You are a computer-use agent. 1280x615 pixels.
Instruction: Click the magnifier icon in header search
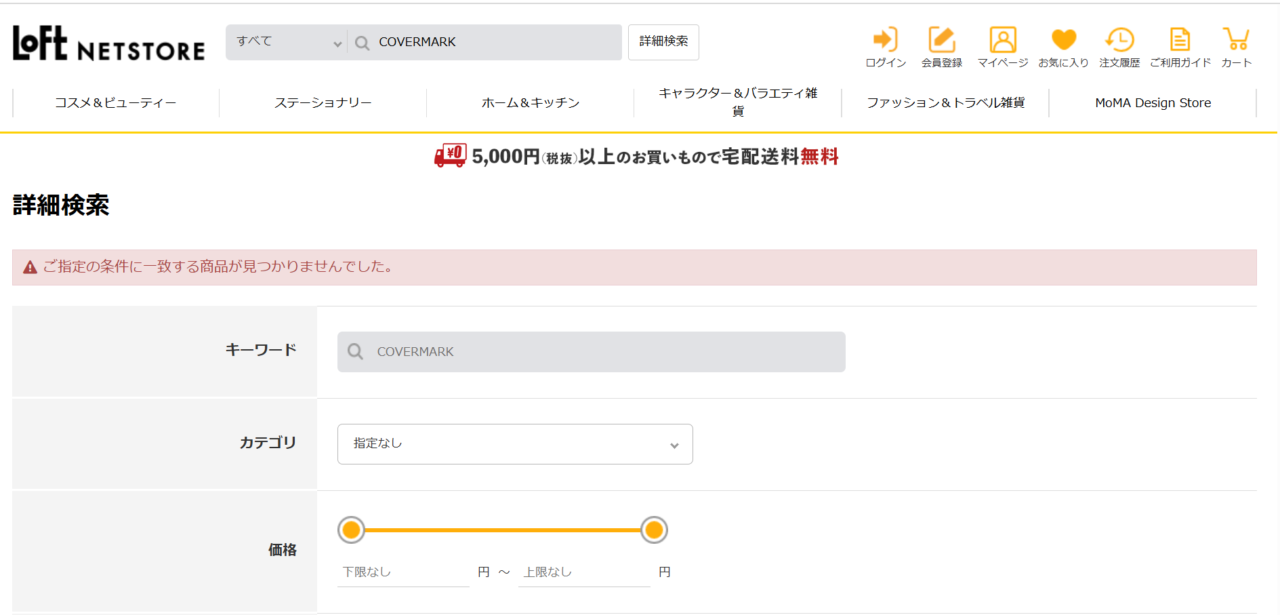[362, 43]
